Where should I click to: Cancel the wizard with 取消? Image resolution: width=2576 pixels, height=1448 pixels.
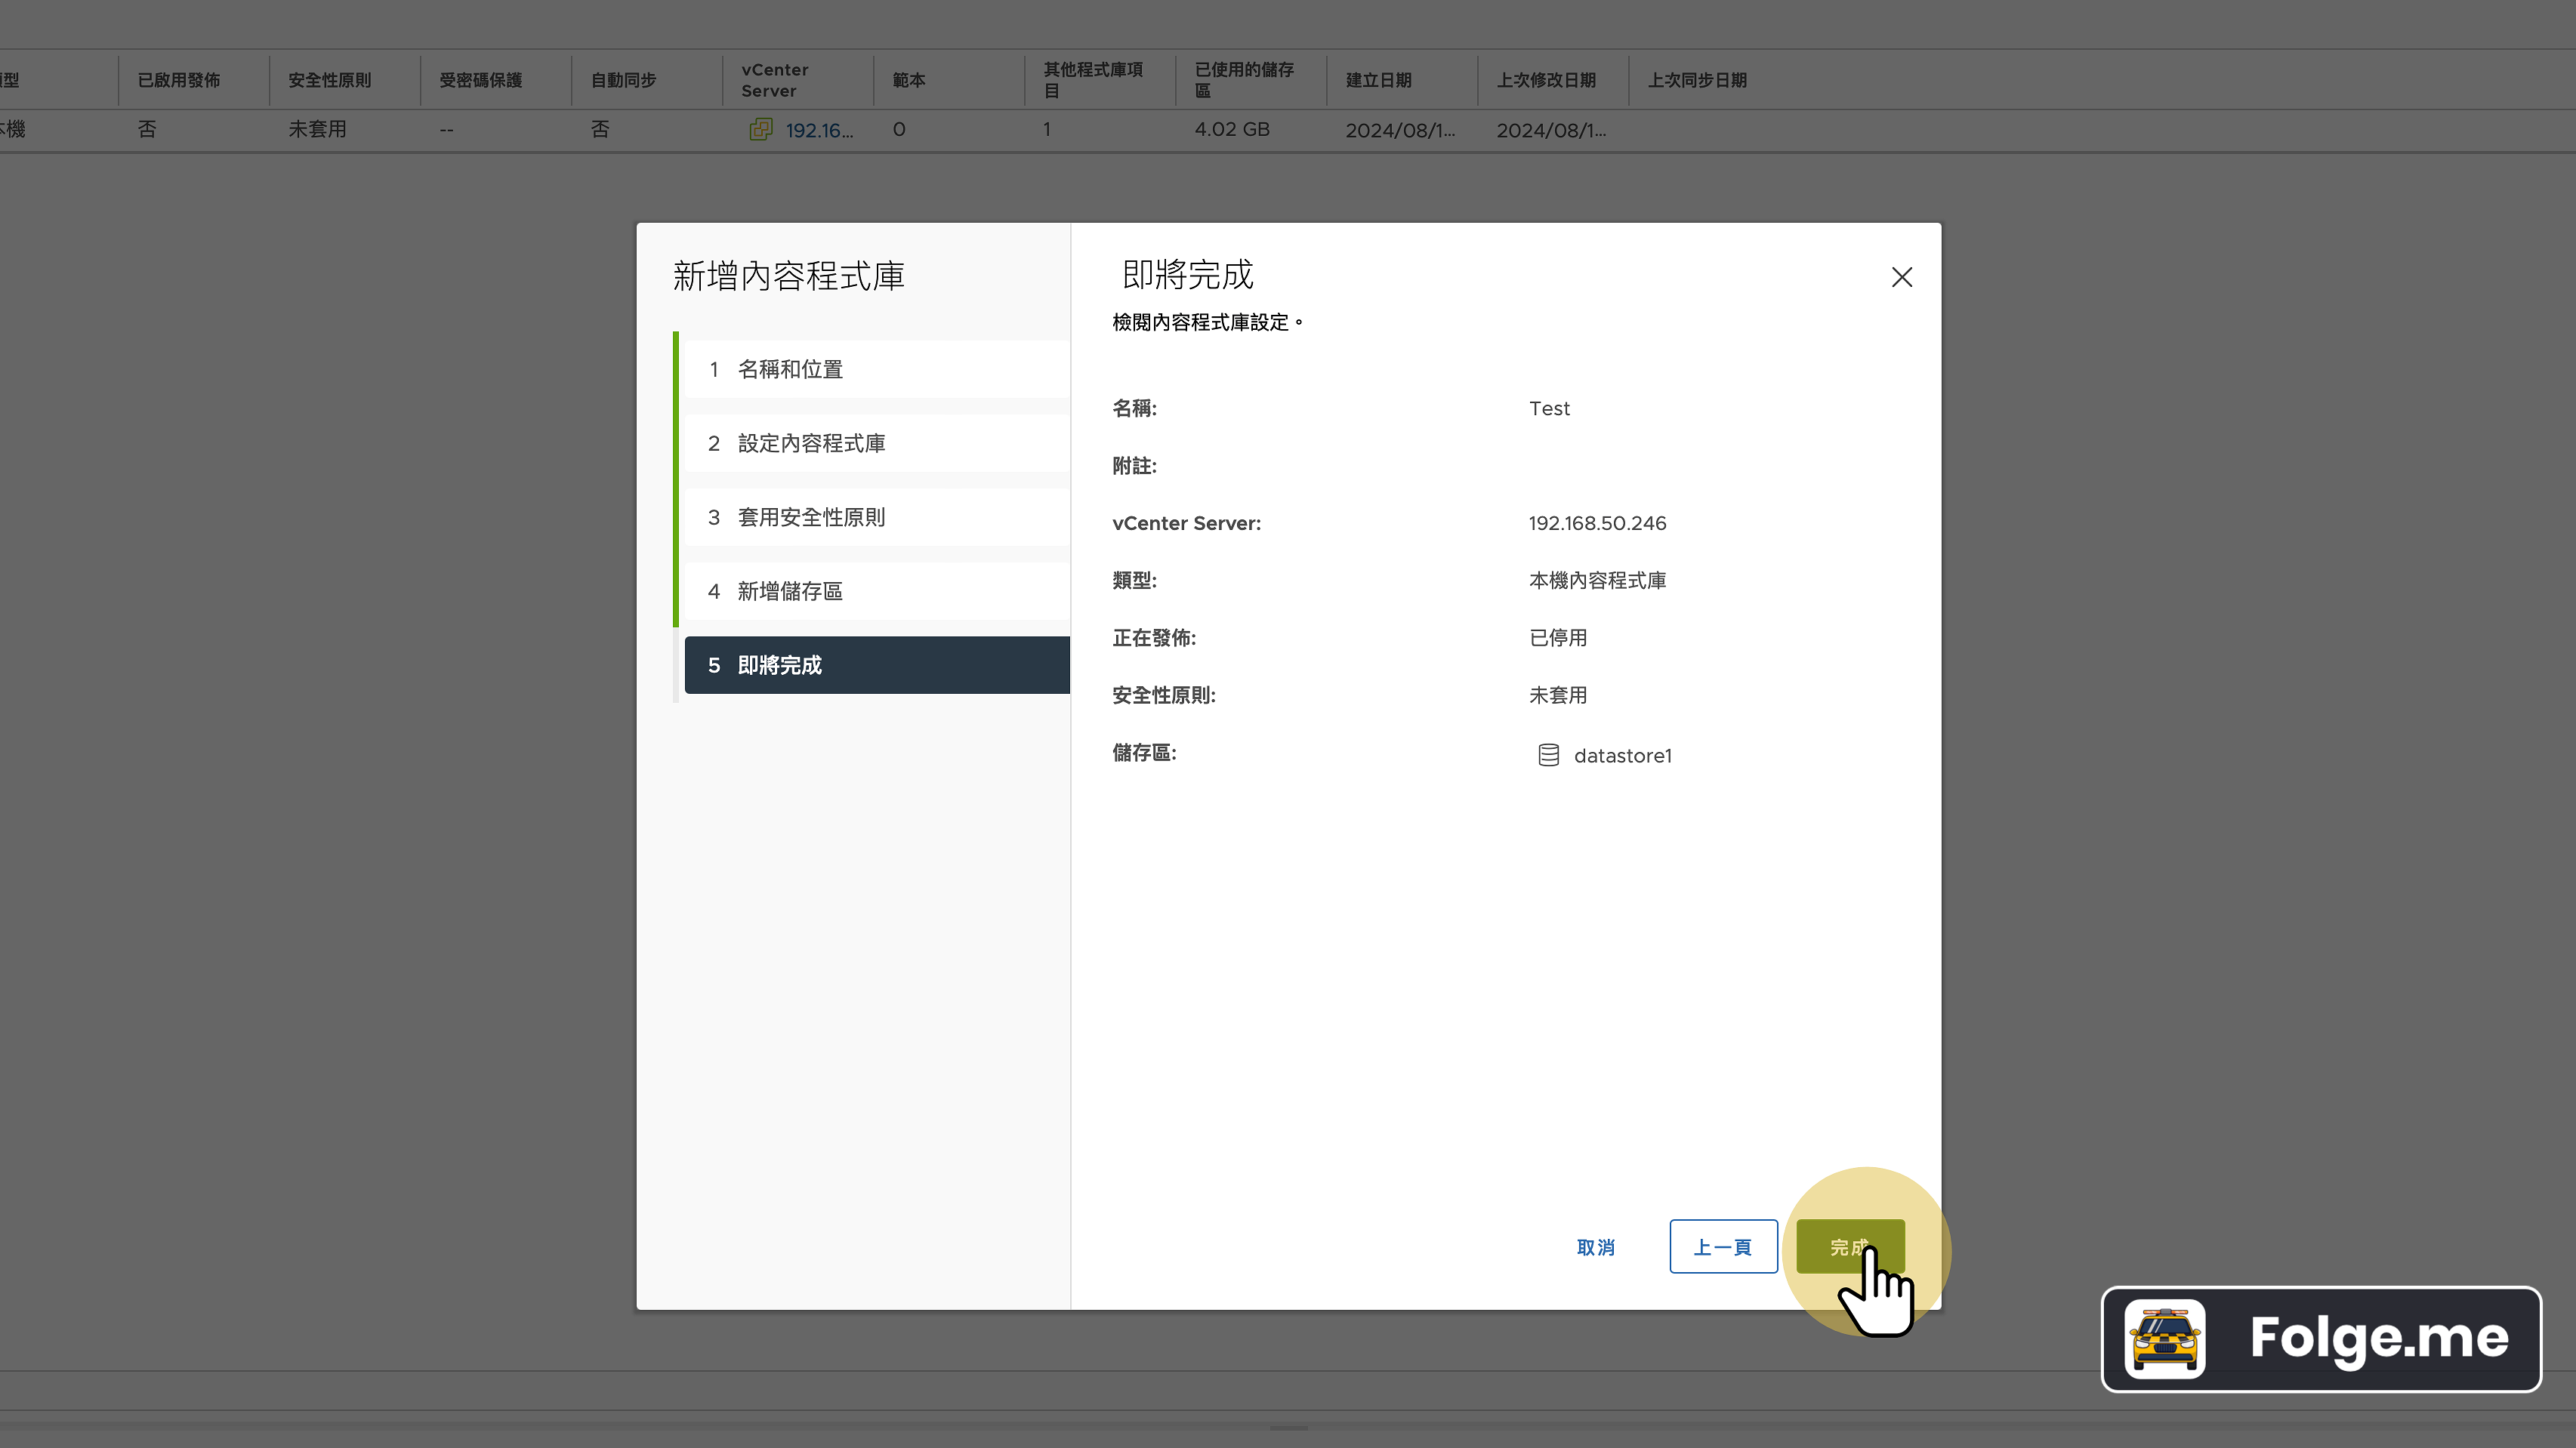[1595, 1247]
